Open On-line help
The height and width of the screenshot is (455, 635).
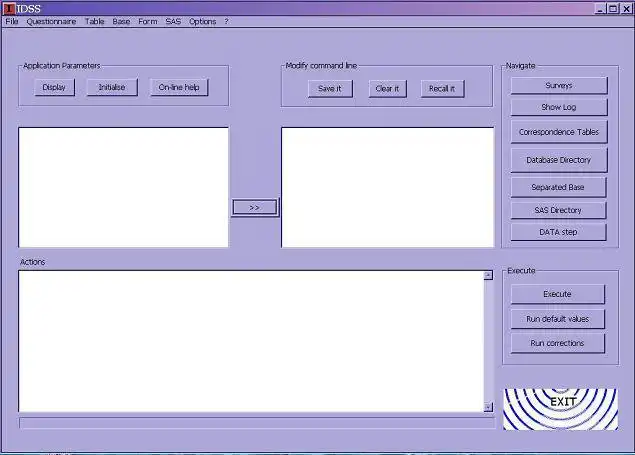coord(179,87)
